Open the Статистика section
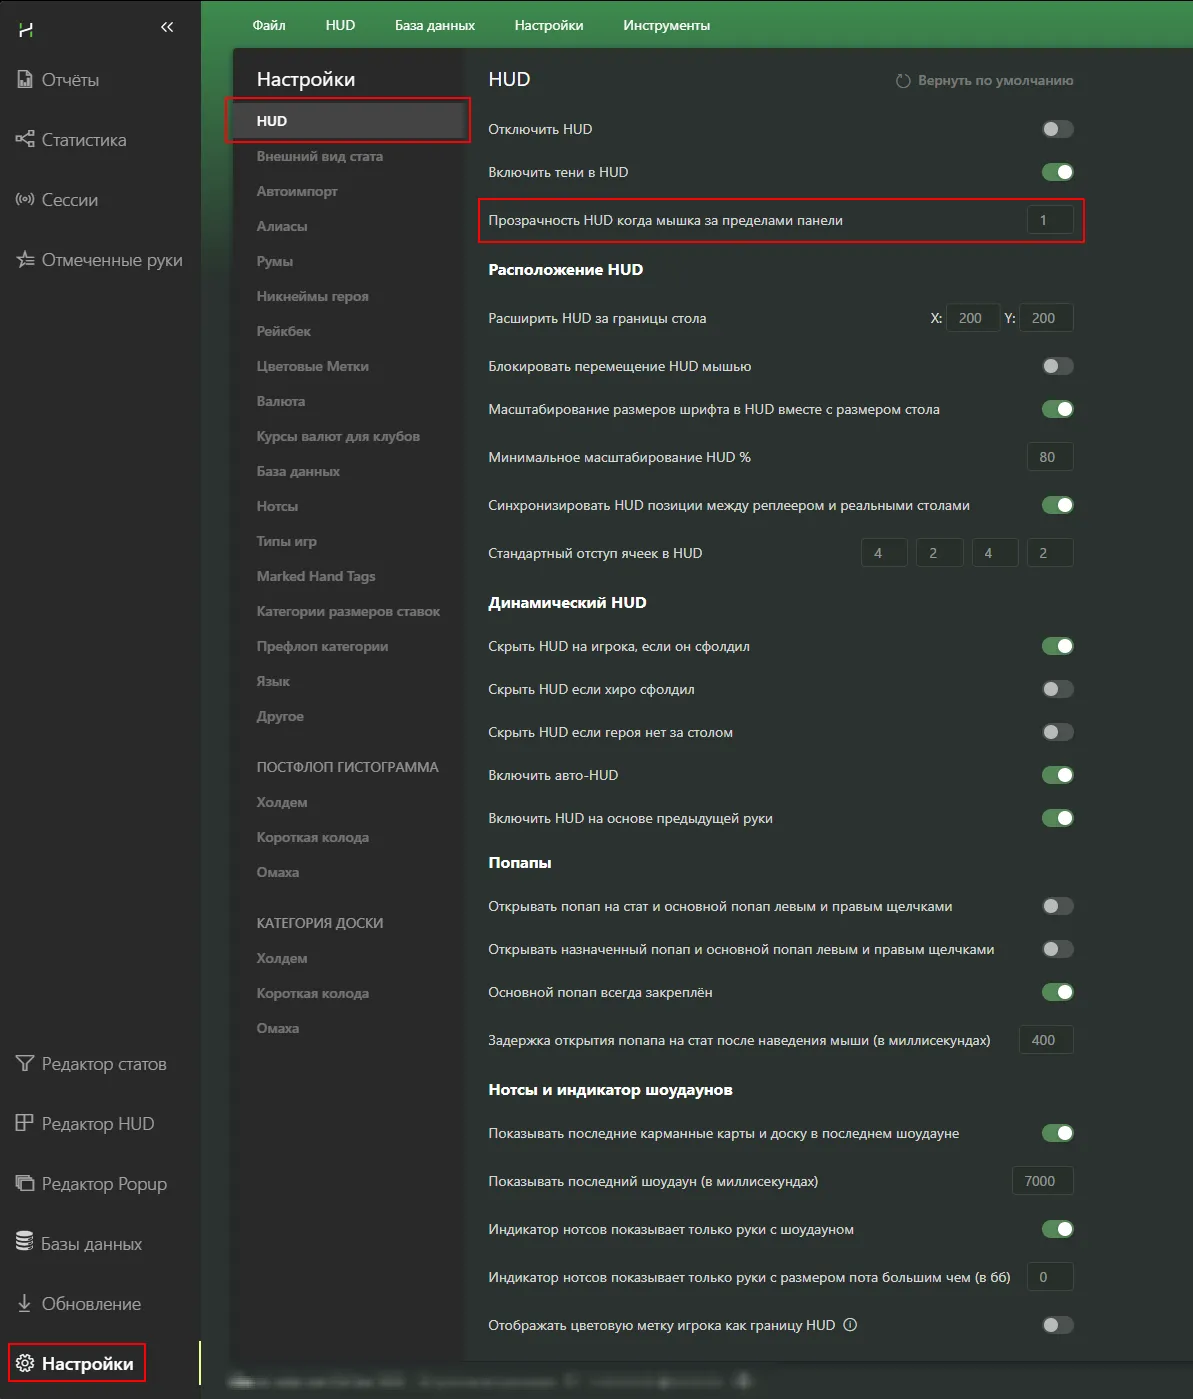Screen dimensions: 1193x1399 [x=83, y=140]
